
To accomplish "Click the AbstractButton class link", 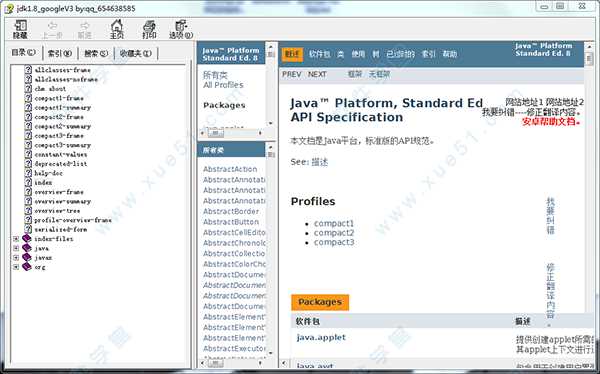I will 231,222.
